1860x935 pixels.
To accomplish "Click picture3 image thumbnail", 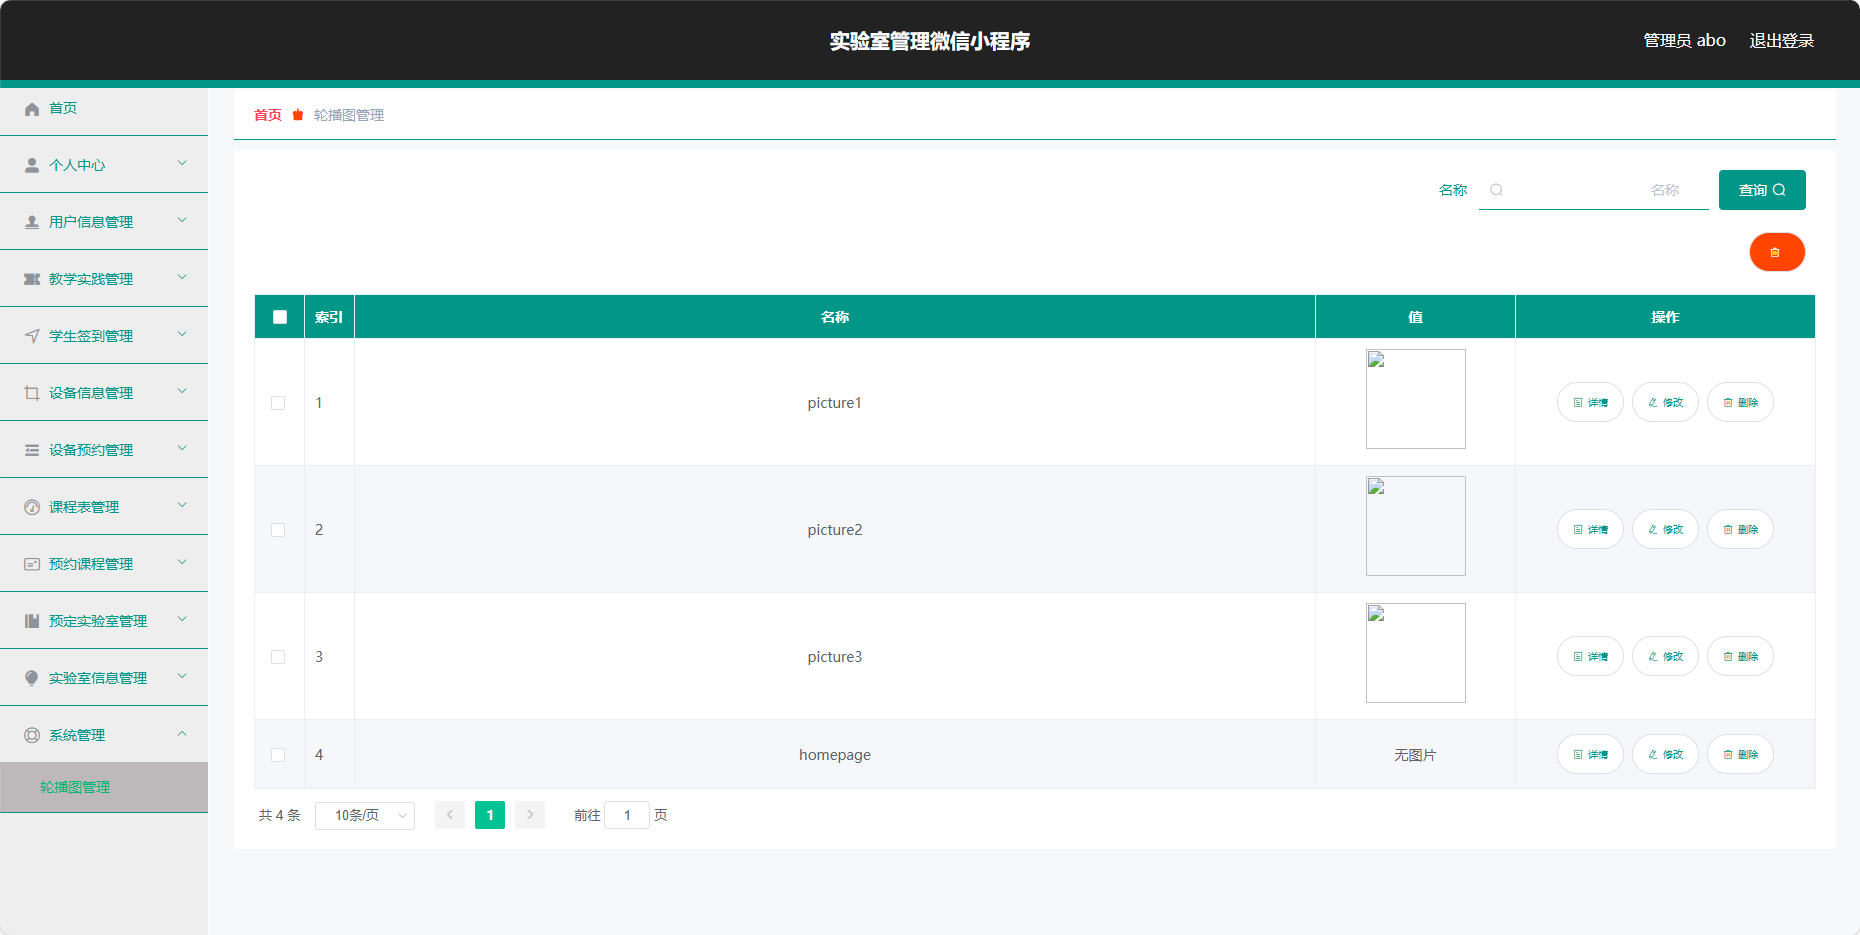I will point(1416,653).
